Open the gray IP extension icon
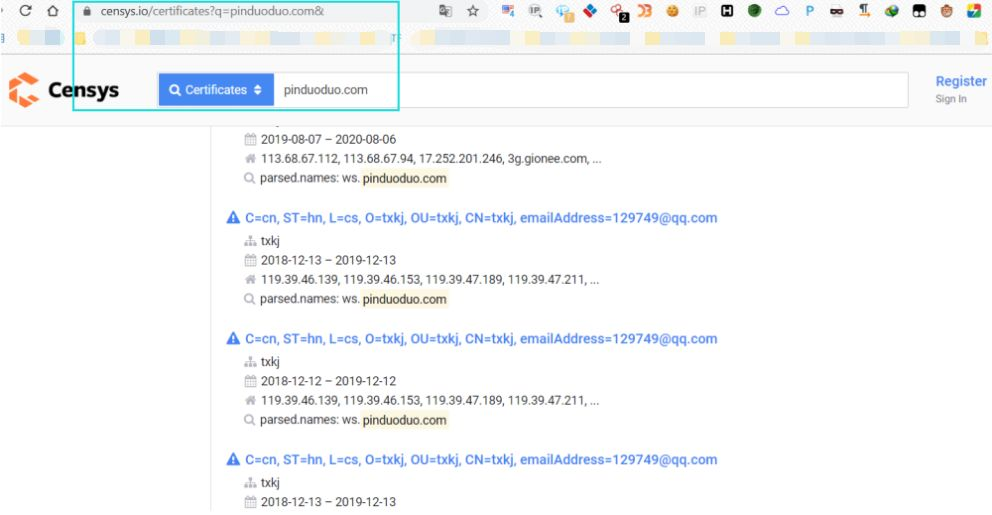 coord(700,11)
